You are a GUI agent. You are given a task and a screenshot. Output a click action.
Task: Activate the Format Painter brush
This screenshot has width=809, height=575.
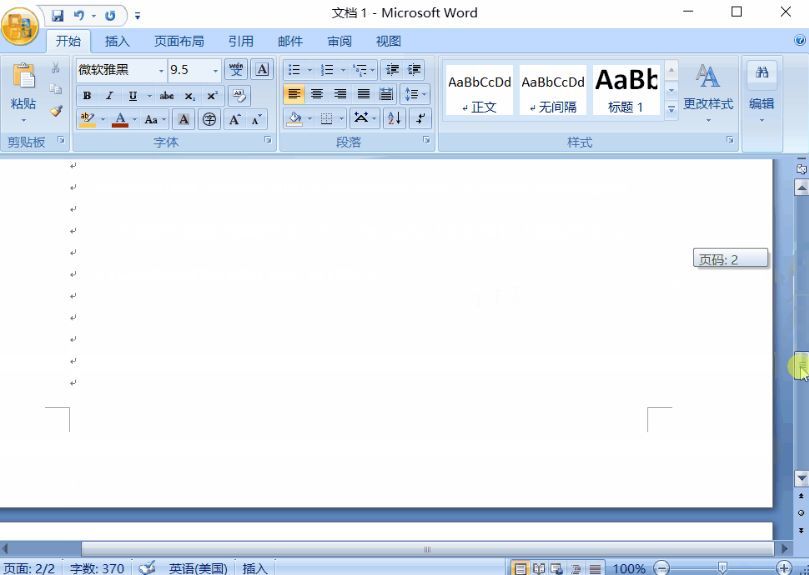click(56, 110)
